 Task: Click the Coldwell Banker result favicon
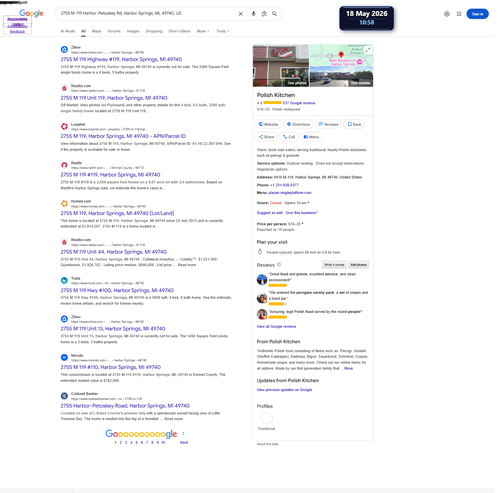64,396
